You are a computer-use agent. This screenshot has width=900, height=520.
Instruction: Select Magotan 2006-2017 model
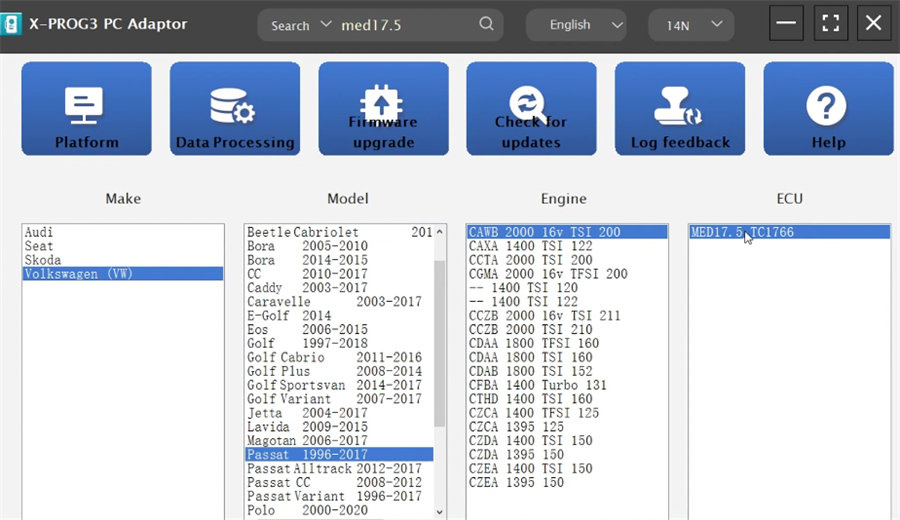tap(339, 440)
